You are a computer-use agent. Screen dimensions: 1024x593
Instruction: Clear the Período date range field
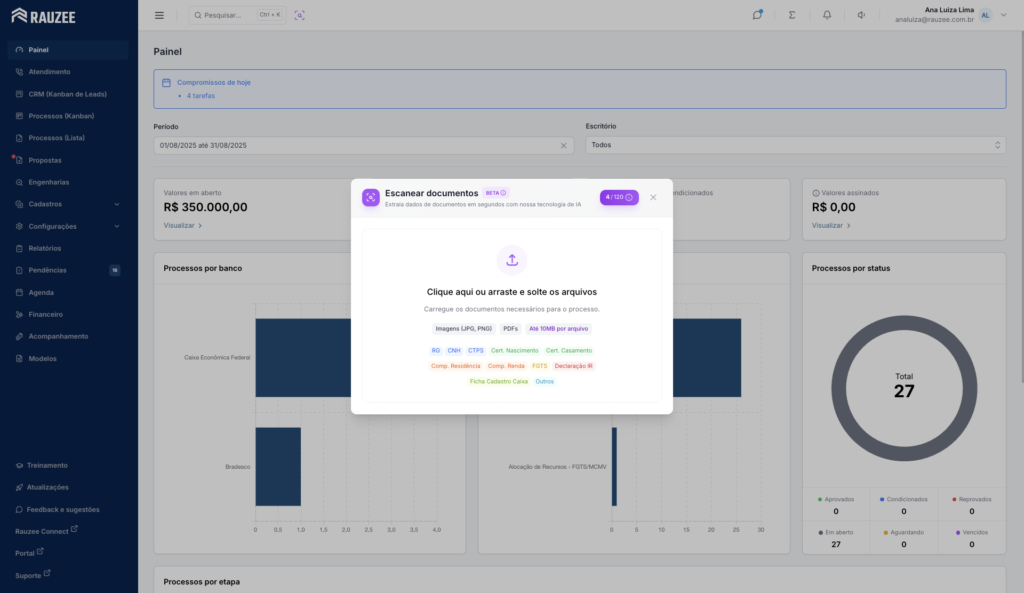coord(563,146)
